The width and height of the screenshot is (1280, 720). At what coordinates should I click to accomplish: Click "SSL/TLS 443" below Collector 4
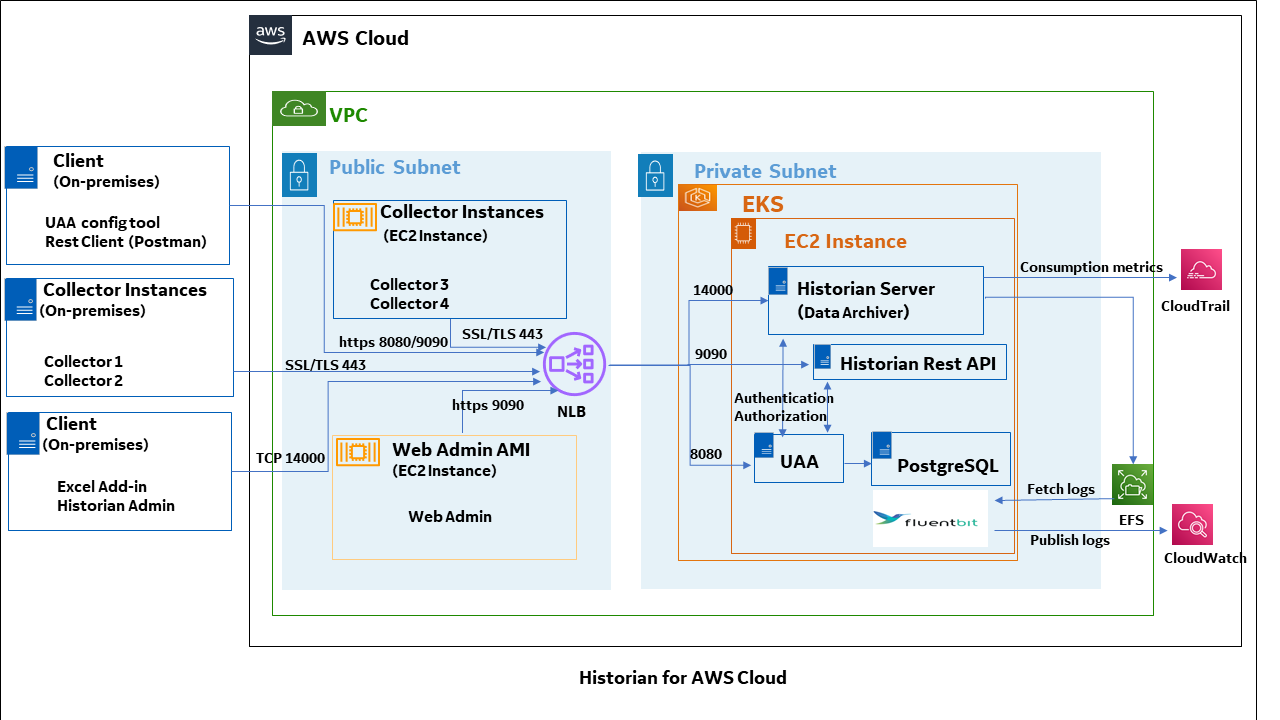point(502,334)
